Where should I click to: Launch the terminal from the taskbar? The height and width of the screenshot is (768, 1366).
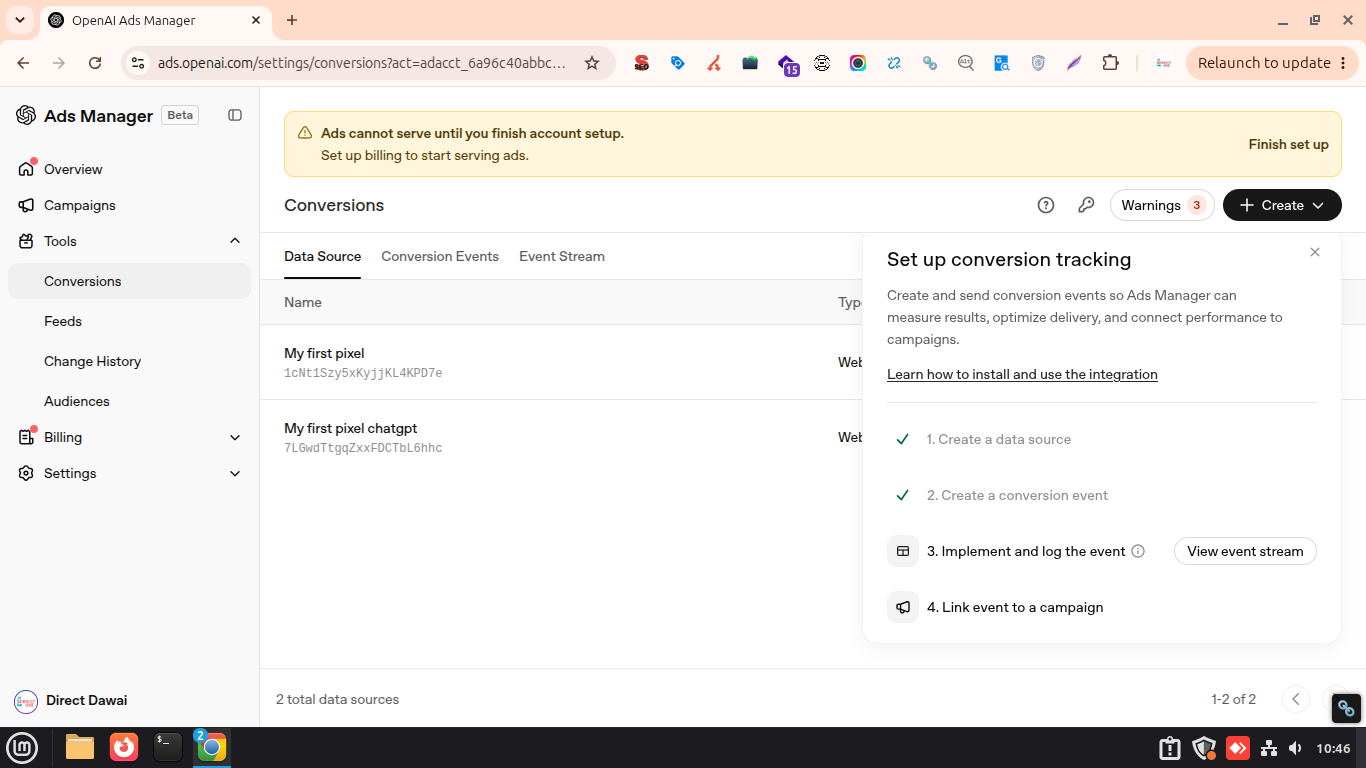pyautogui.click(x=168, y=747)
